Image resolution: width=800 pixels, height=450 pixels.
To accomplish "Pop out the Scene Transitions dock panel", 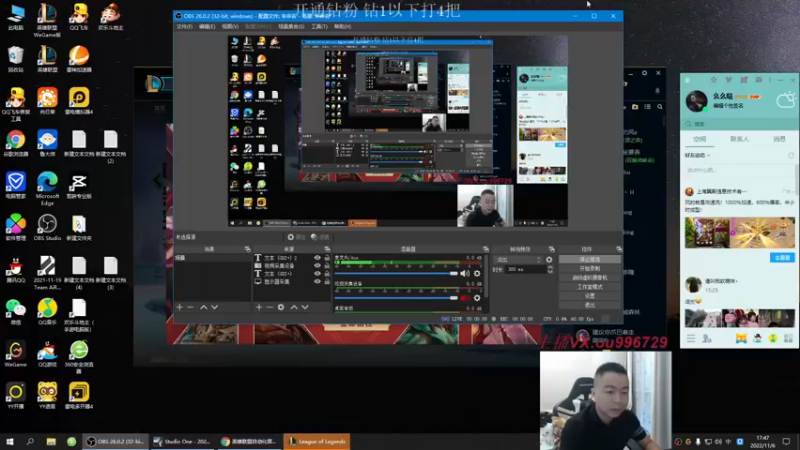I will point(552,249).
